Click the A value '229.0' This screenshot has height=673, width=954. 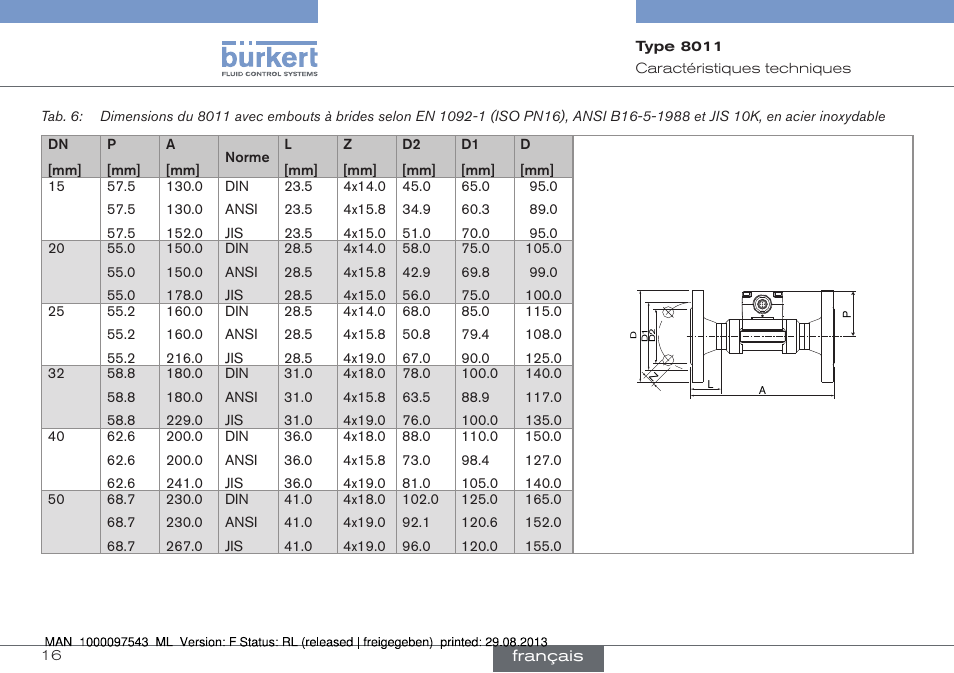[184, 420]
